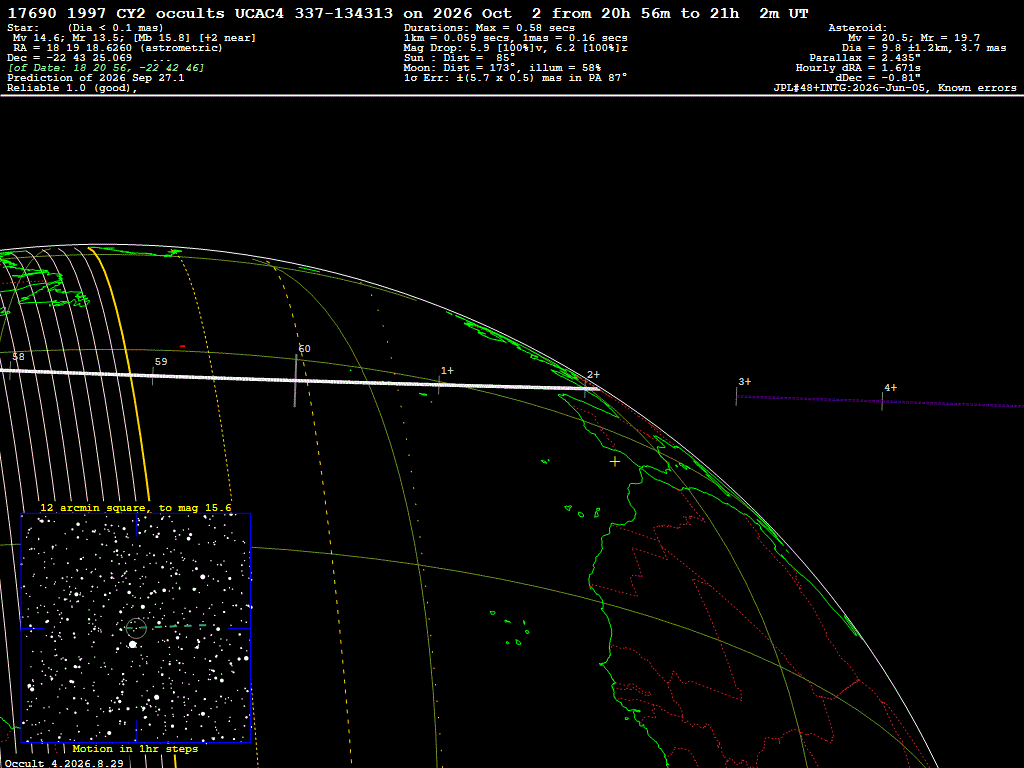Click the 60 minute marker label
This screenshot has width=1024, height=768.
[304, 349]
